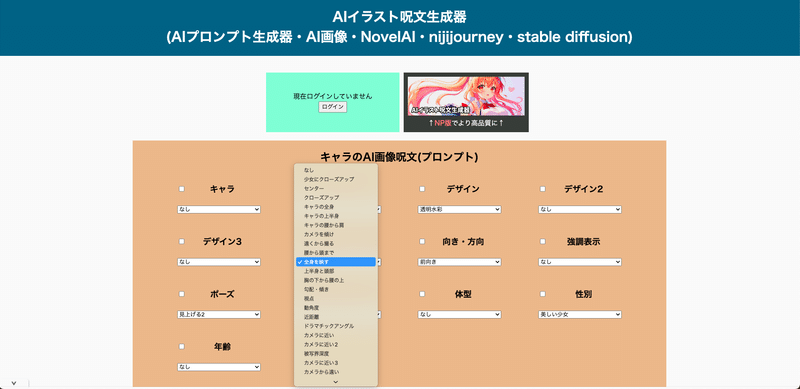This screenshot has width=800, height=389.
Task: Choose the 遠くから撮る option
Action: point(336,244)
